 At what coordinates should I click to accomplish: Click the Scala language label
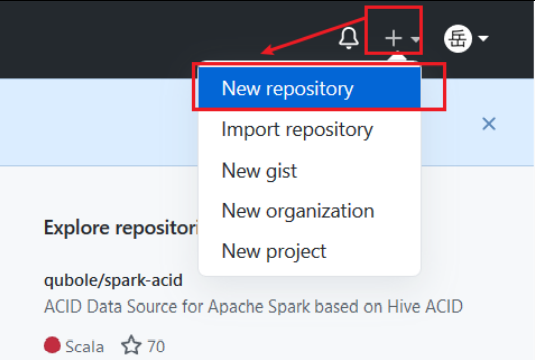(x=84, y=347)
